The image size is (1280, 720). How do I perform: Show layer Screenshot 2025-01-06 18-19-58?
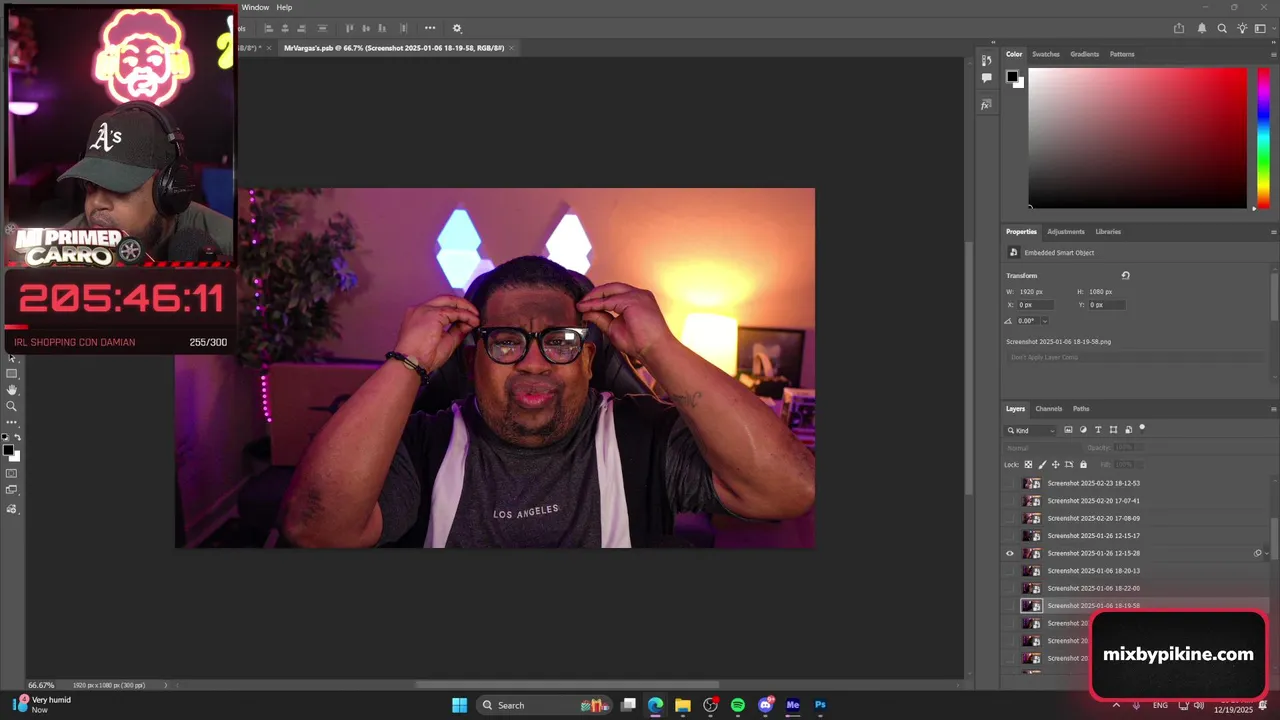click(x=1009, y=606)
